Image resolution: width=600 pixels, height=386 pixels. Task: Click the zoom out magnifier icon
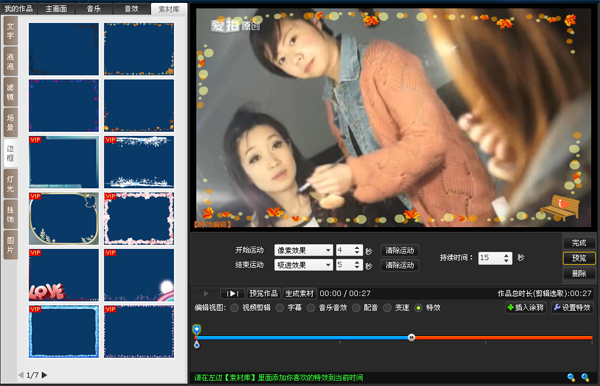point(571,378)
